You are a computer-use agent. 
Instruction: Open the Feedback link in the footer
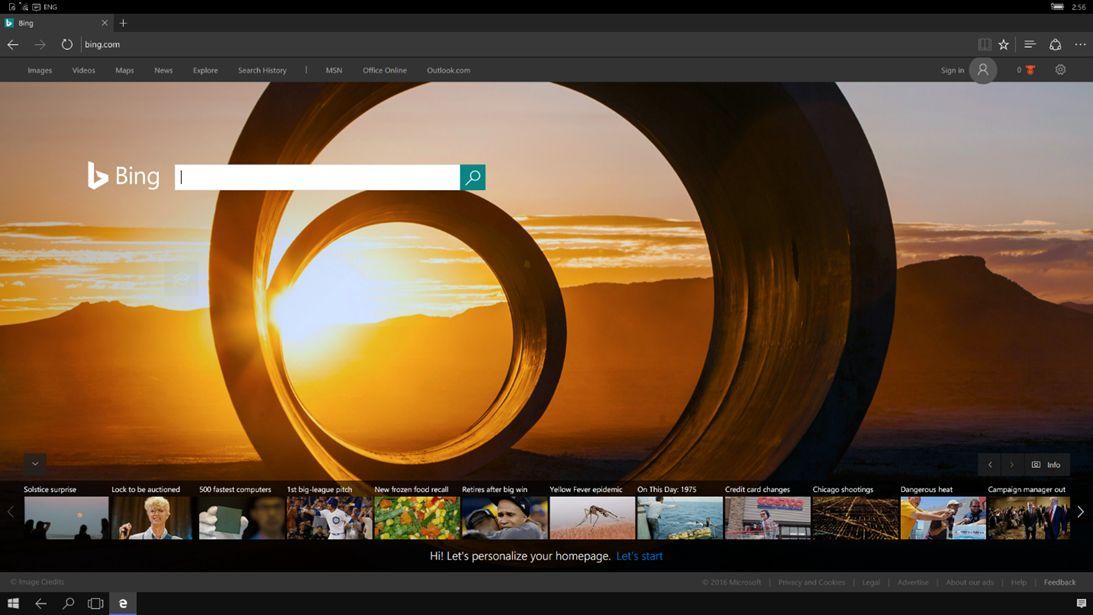click(x=1059, y=581)
